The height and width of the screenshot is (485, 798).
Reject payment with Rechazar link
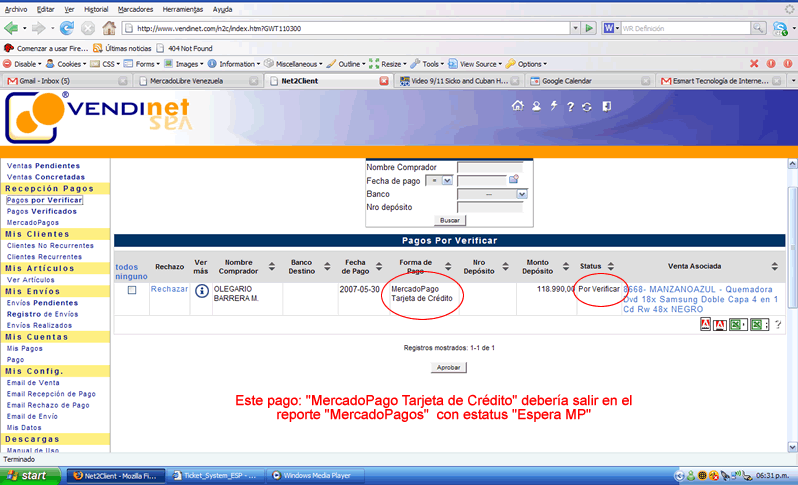(x=169, y=289)
